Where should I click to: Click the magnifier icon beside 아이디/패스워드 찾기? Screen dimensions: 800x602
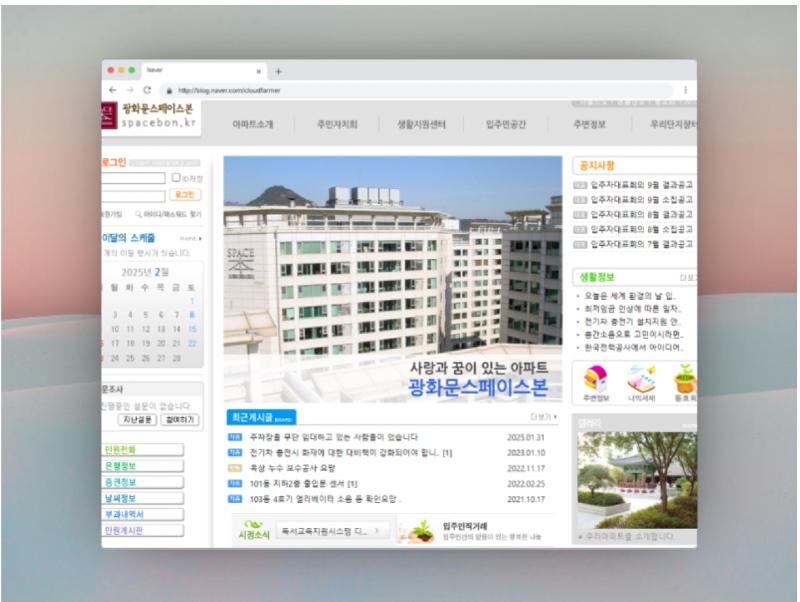pos(138,214)
